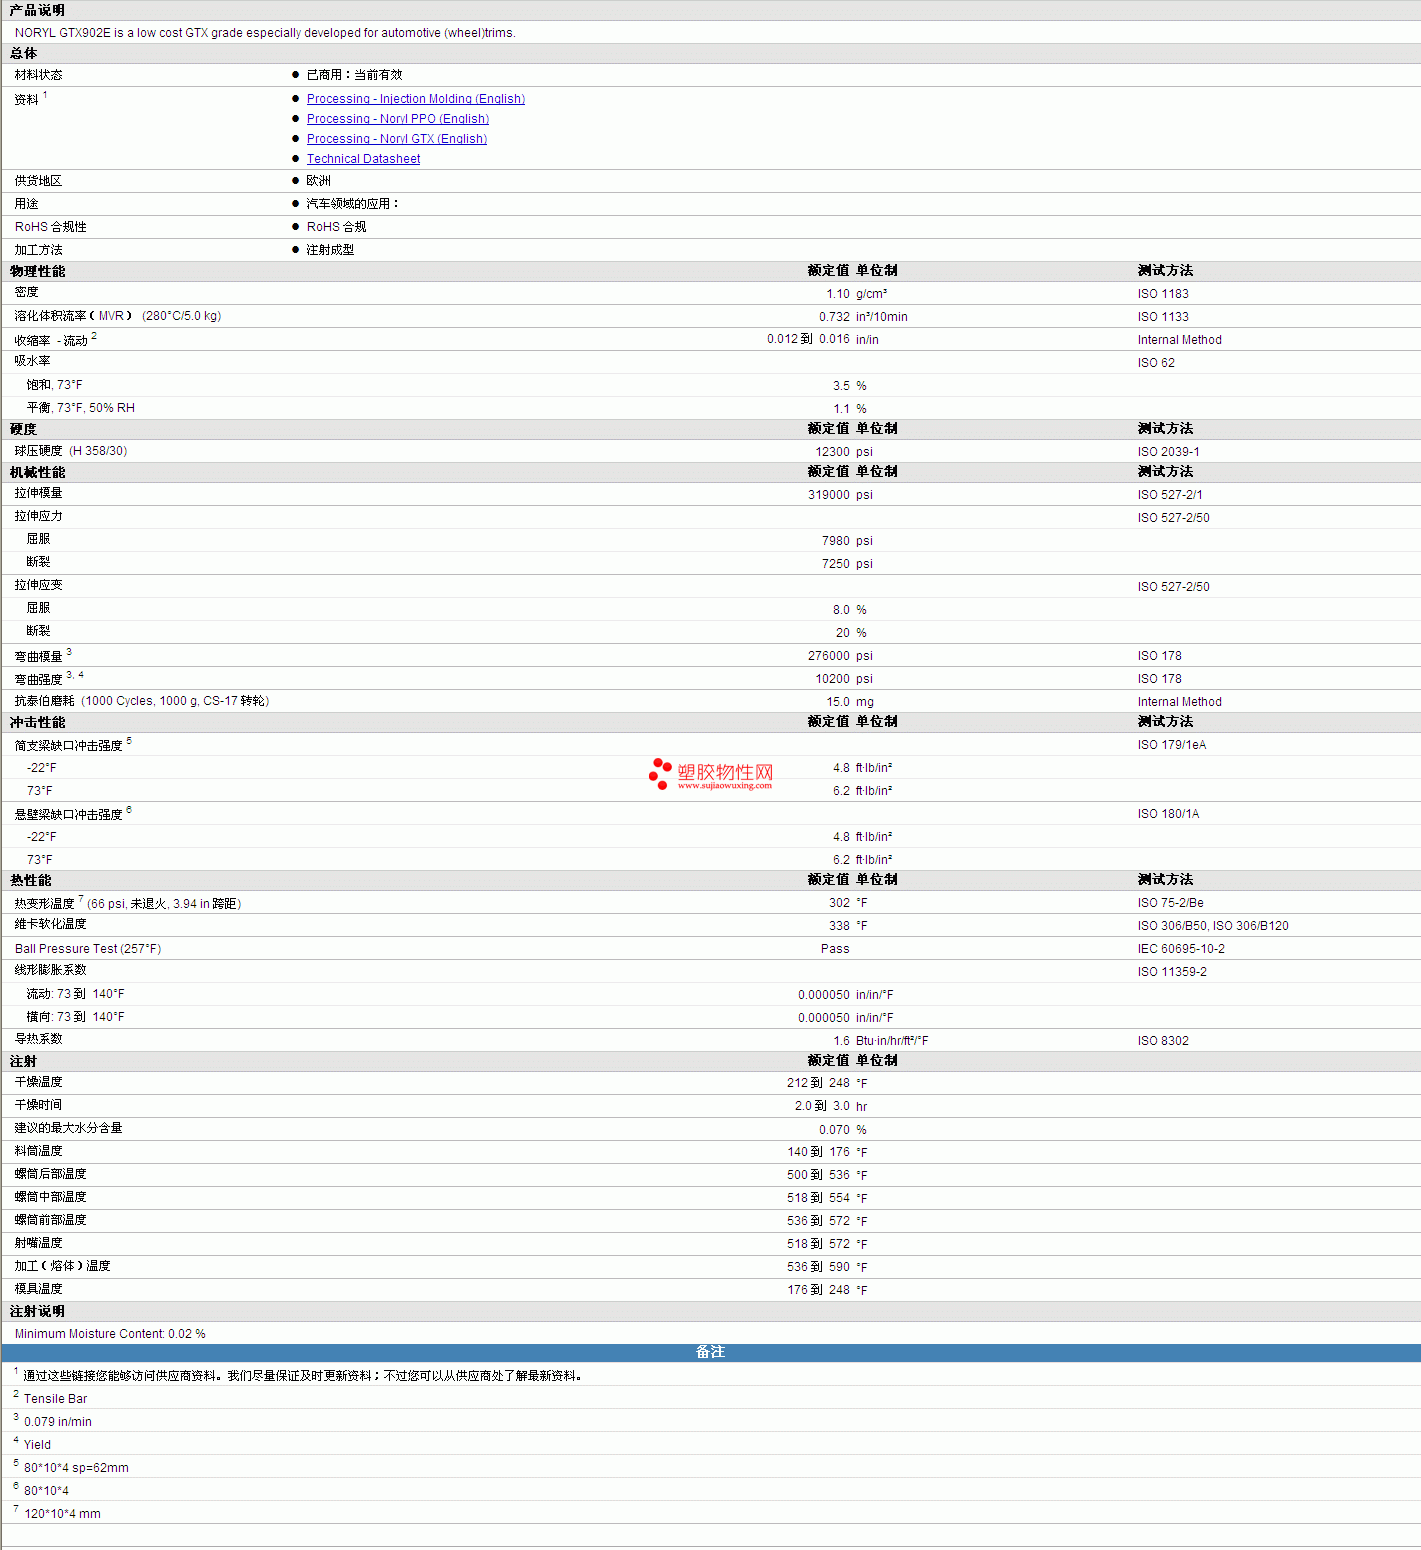
Task: Click the ISO 2039-1 test method
Action: pos(1169,452)
